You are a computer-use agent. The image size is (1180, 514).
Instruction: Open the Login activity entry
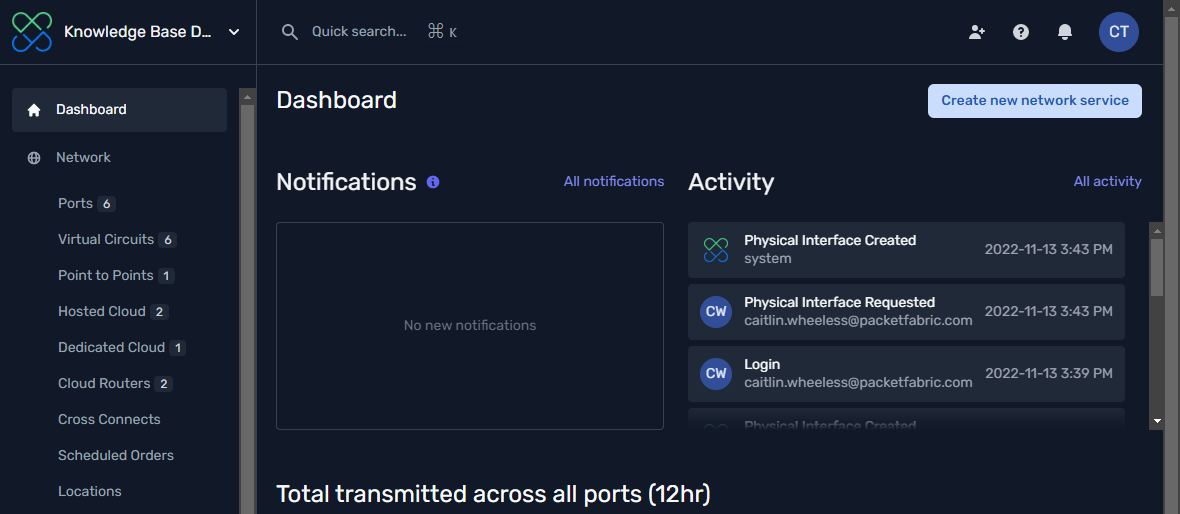tap(906, 373)
